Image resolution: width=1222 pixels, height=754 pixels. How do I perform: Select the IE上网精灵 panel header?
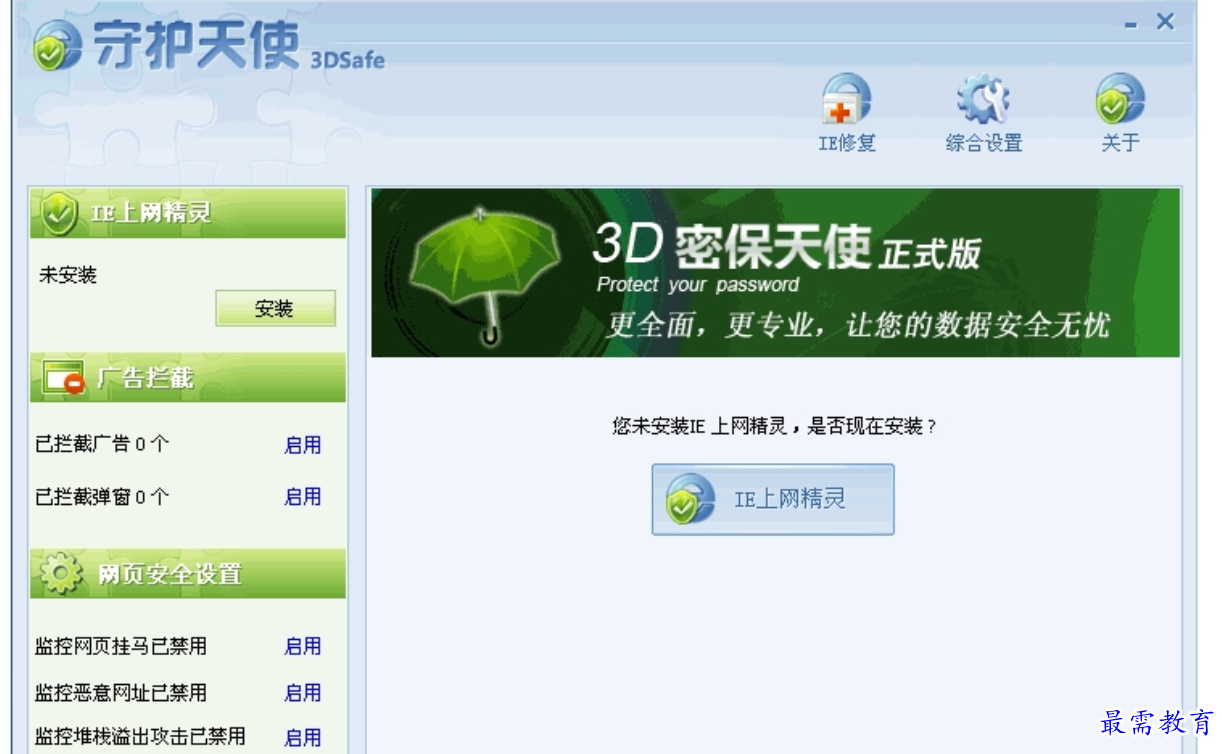[x=188, y=213]
